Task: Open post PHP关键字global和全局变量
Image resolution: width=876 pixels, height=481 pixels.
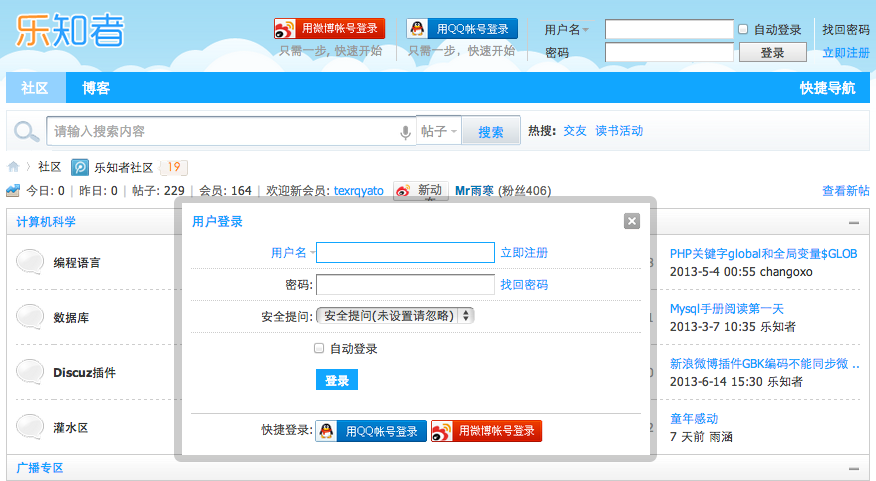Action: coord(763,254)
